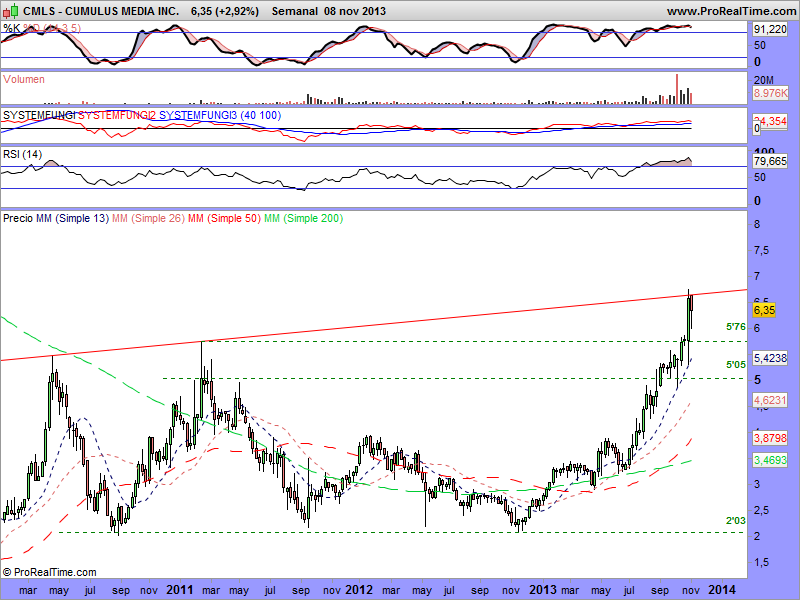Click the yellow 6,35 current price tag
This screenshot has width=800, height=600.
pos(764,310)
